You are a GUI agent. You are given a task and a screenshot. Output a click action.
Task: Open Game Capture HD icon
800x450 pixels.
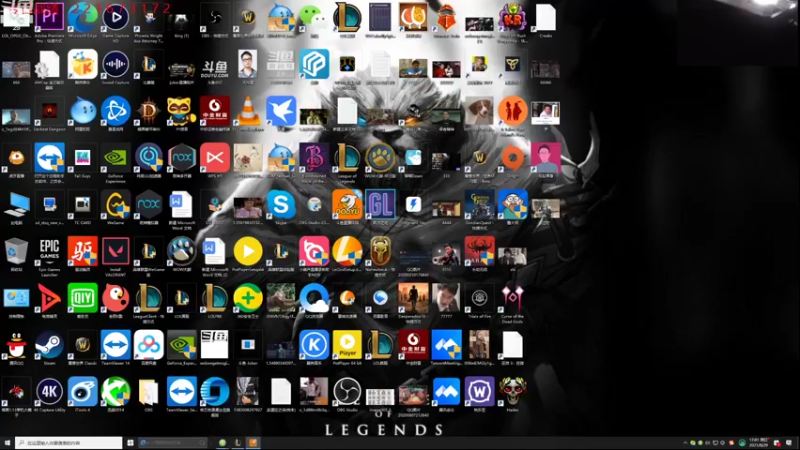point(116,17)
